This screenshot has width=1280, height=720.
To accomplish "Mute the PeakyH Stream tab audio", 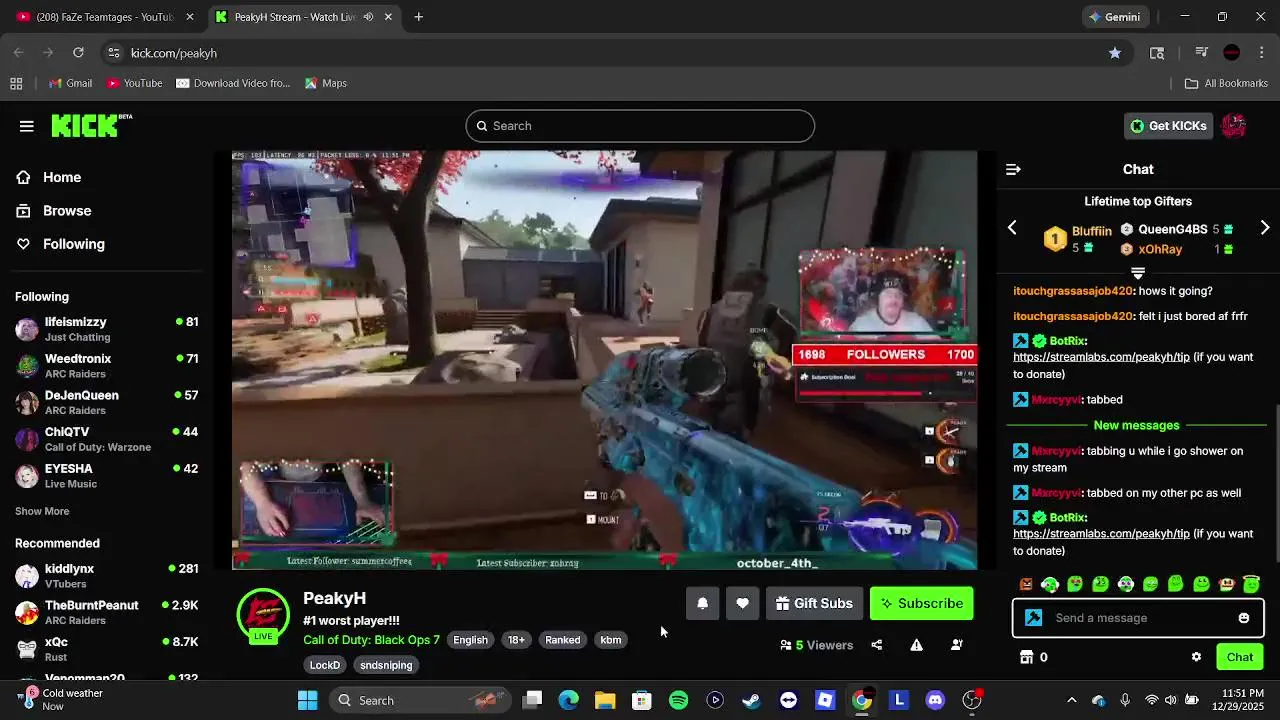I will pyautogui.click(x=368, y=17).
